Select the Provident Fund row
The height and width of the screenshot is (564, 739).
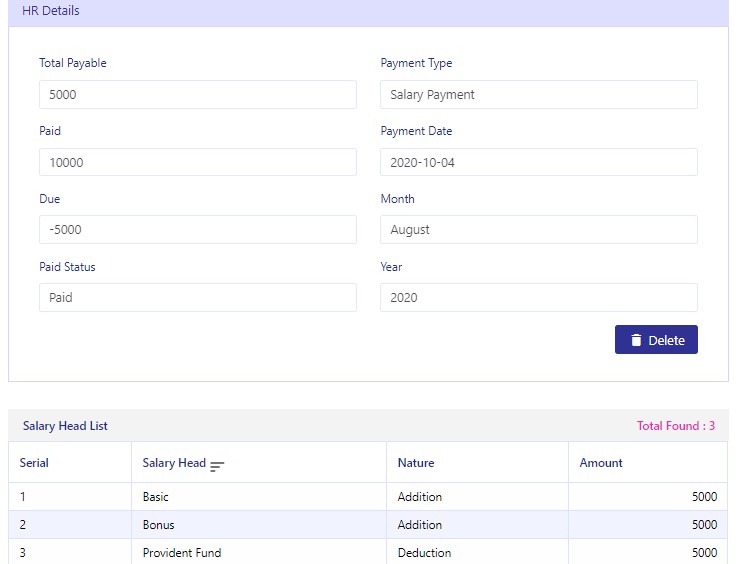[368, 552]
